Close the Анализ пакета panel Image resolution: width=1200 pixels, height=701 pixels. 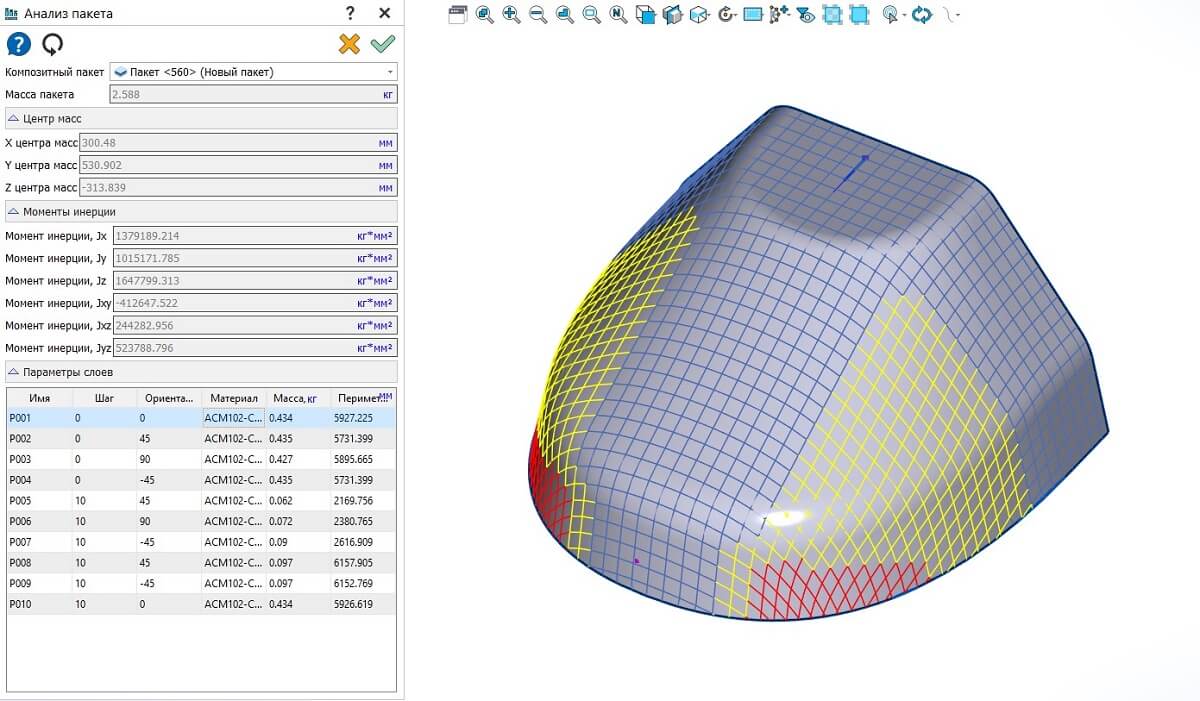click(x=384, y=13)
